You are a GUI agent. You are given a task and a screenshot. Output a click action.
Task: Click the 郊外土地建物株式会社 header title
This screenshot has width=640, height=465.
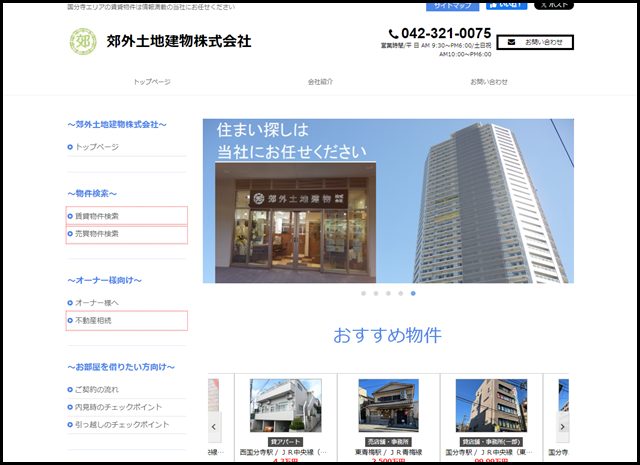coord(179,41)
